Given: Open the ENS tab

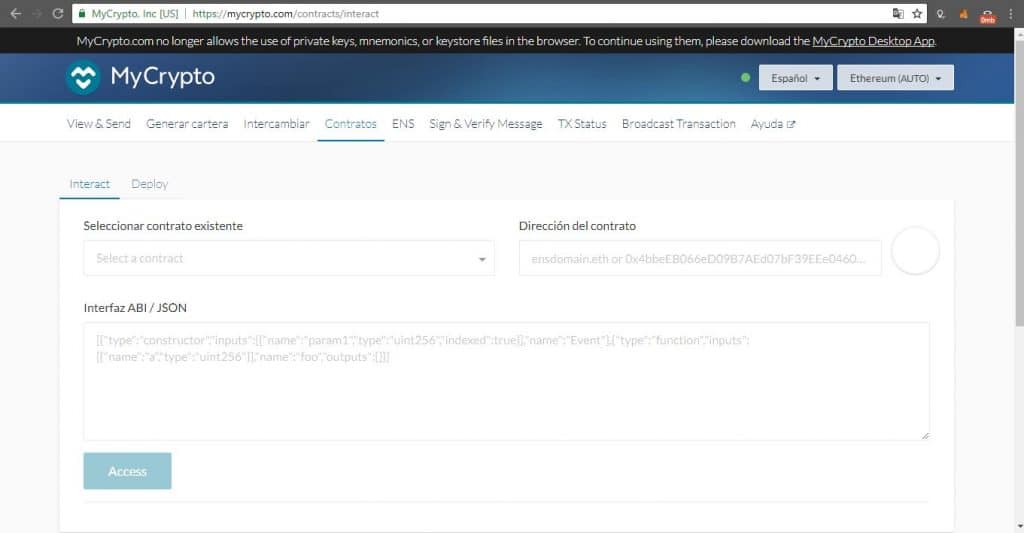Looking at the screenshot, I should click(403, 123).
